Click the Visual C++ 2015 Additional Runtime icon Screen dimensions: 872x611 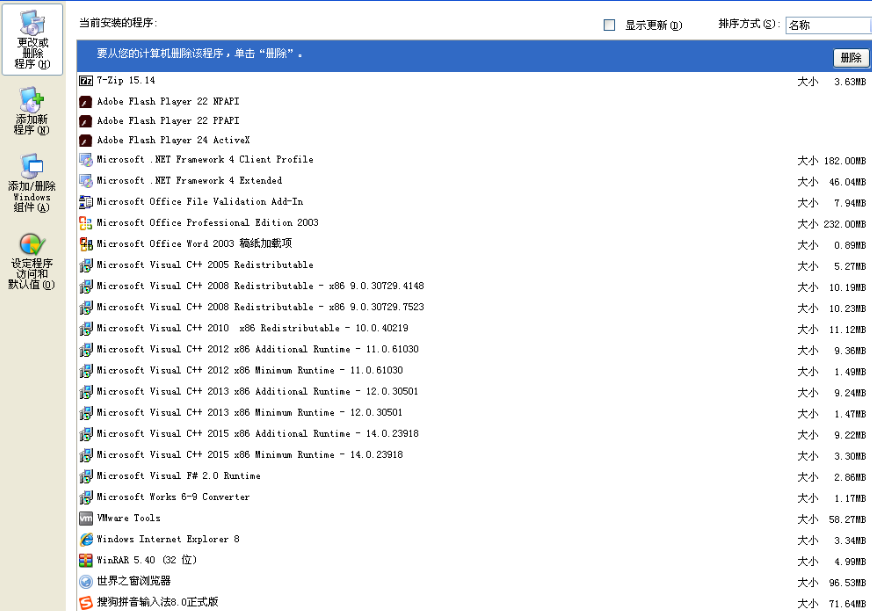[x=86, y=435]
